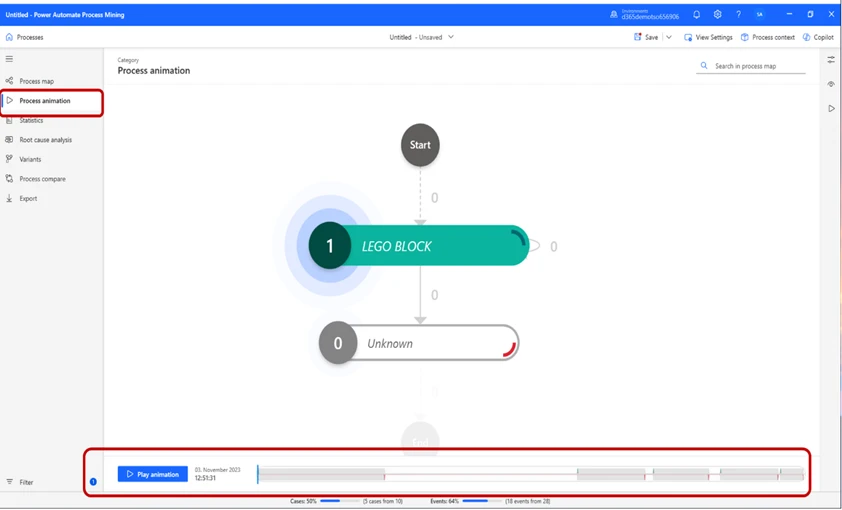The width and height of the screenshot is (842, 510).
Task: Open Process context
Action: coord(768,37)
